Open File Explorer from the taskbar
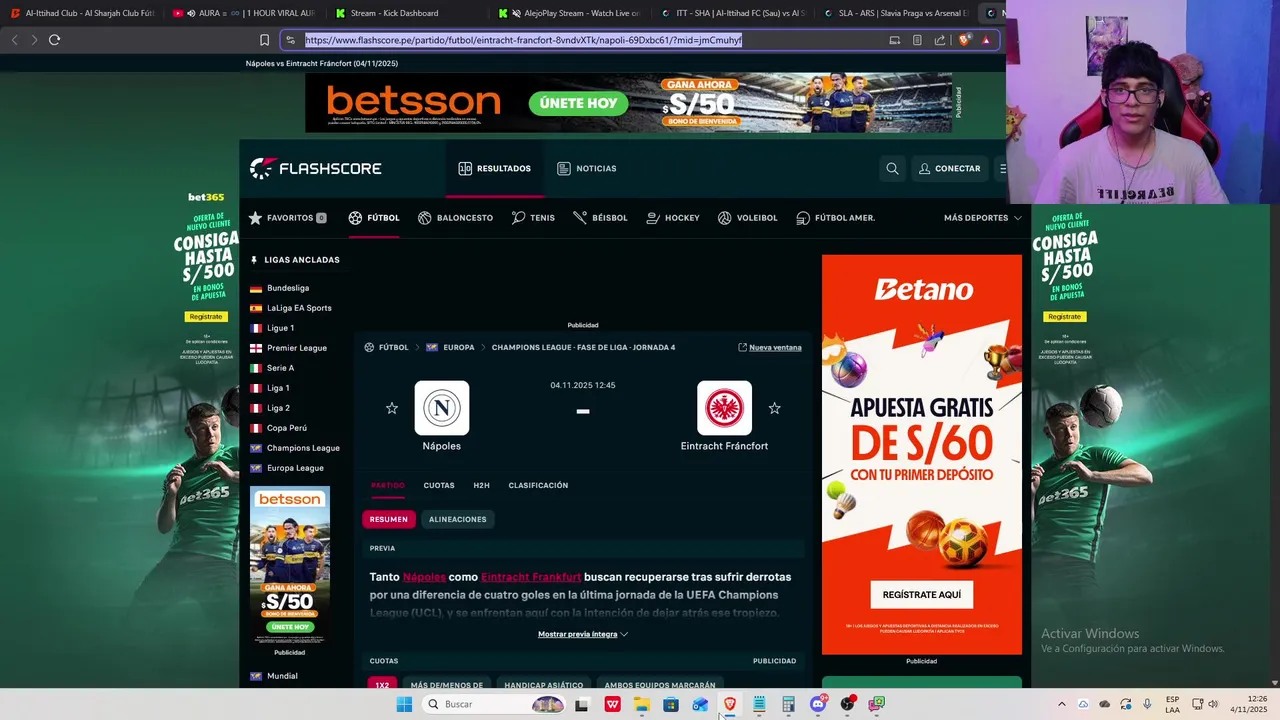Viewport: 1280px width, 720px height. point(641,704)
